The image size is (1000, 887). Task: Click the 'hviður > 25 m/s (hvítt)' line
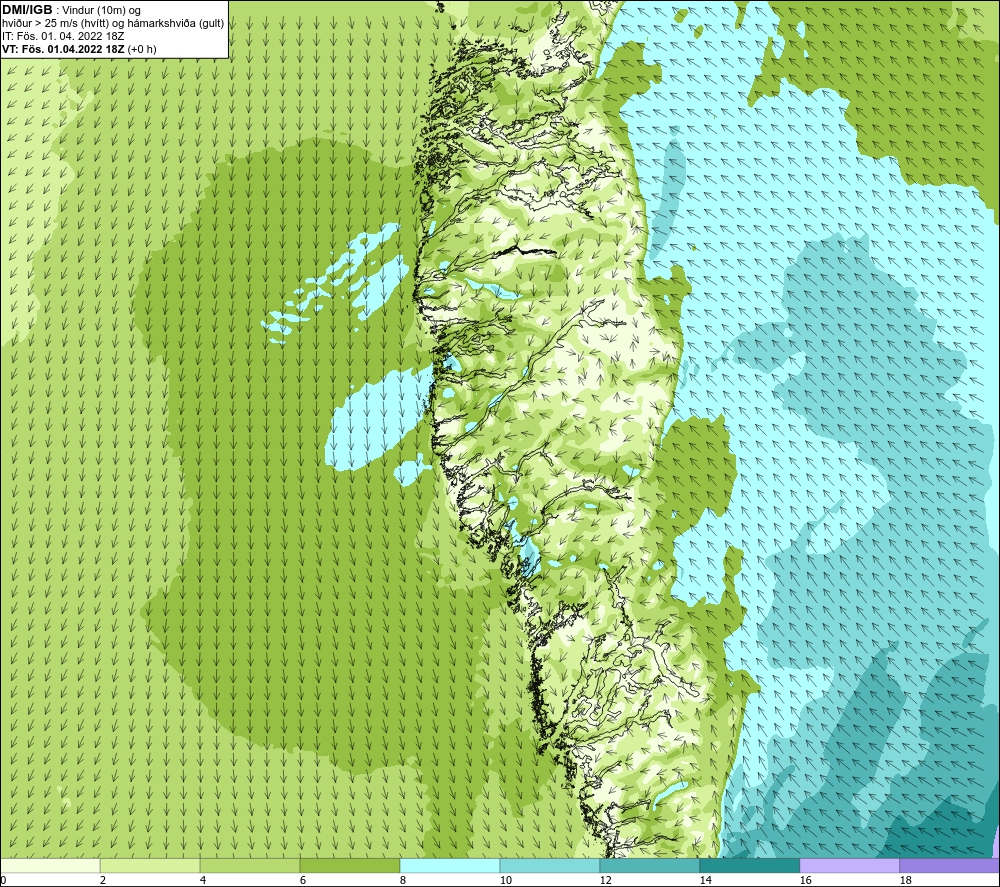tap(113, 24)
